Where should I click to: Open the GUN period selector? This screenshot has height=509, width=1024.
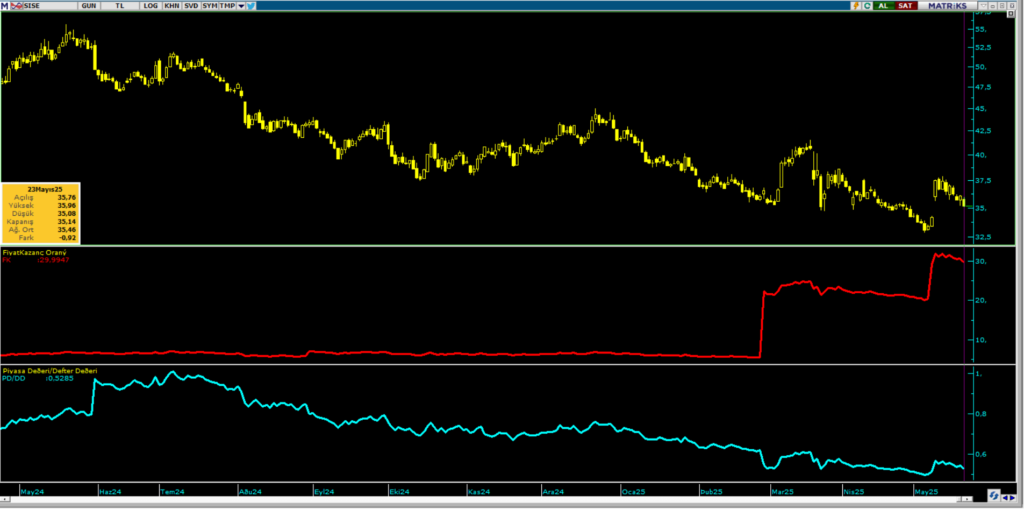point(89,6)
